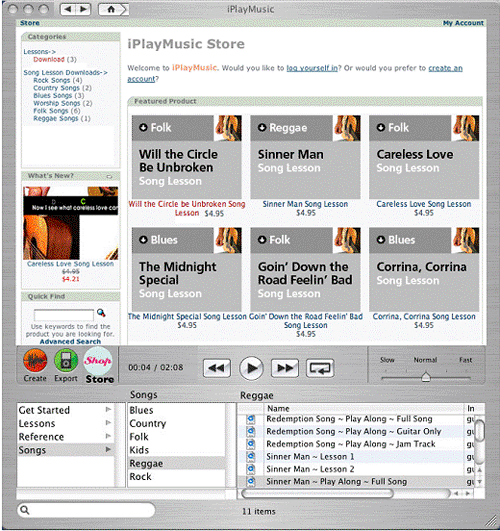Viewport: 500px width, 531px height.
Task: Expand the Songs row arrow
Action: tap(108, 449)
